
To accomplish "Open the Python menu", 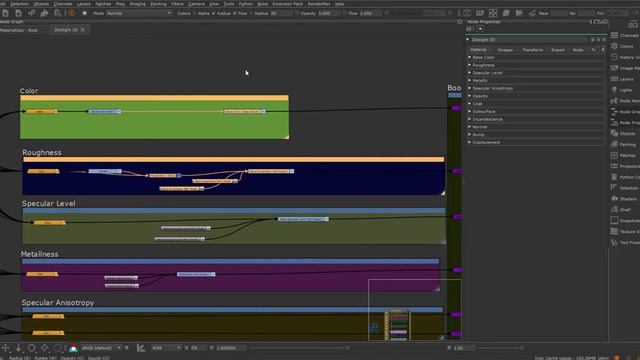I will 245,4.
